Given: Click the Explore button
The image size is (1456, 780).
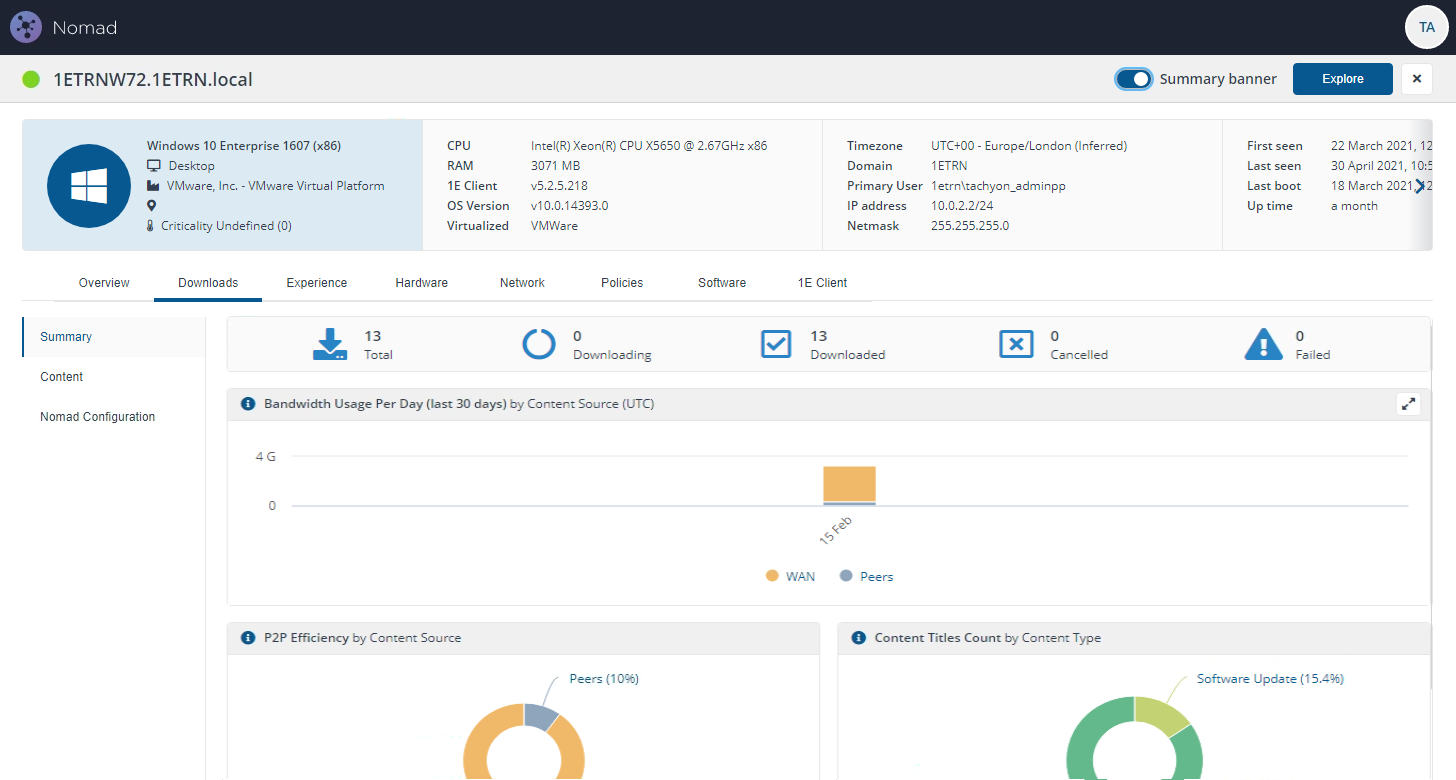Looking at the screenshot, I should coord(1343,79).
